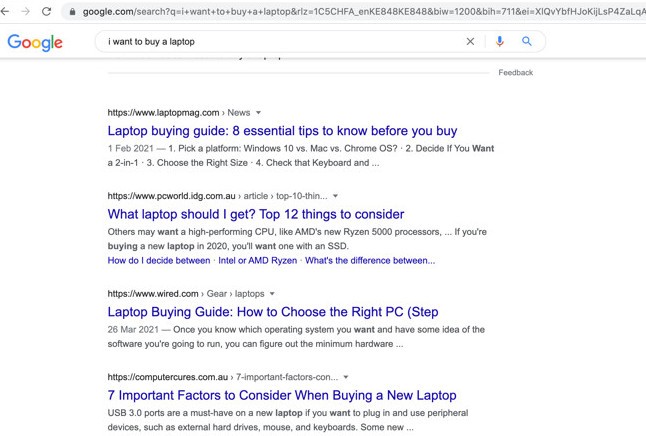
Task: Click the 'USB 3.0 ports are a must-have' snippet
Action: [x=288, y=420]
